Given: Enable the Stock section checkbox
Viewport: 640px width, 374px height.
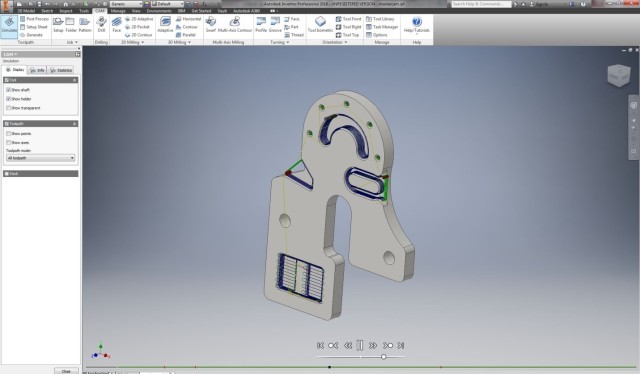Looking at the screenshot, I should 7,174.
